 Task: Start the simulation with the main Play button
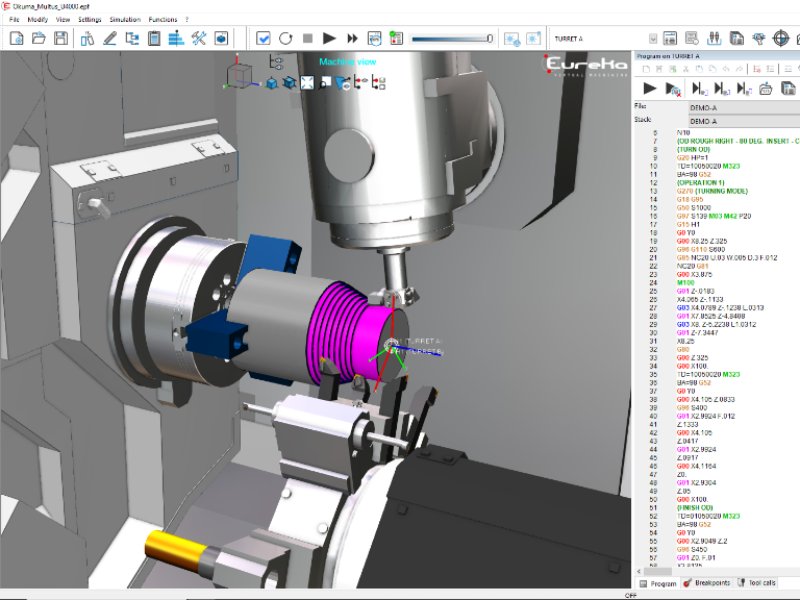pyautogui.click(x=330, y=38)
